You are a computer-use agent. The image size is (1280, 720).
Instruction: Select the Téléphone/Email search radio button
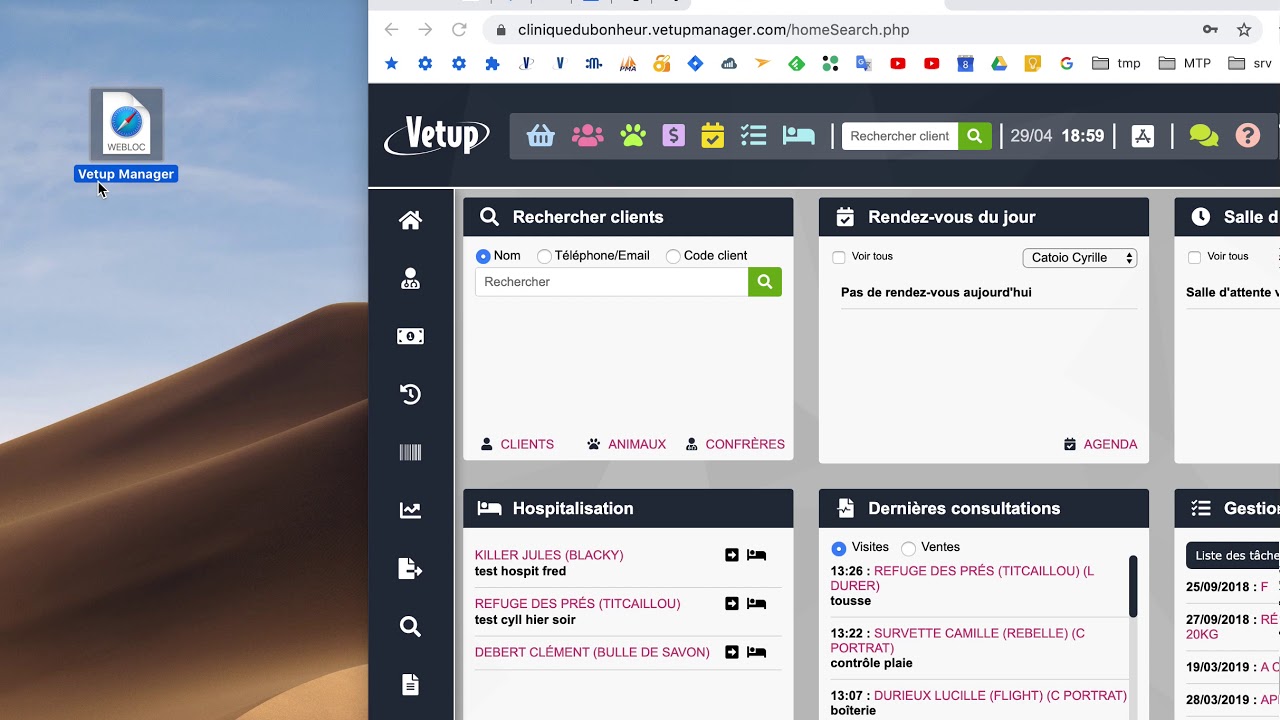pos(545,256)
